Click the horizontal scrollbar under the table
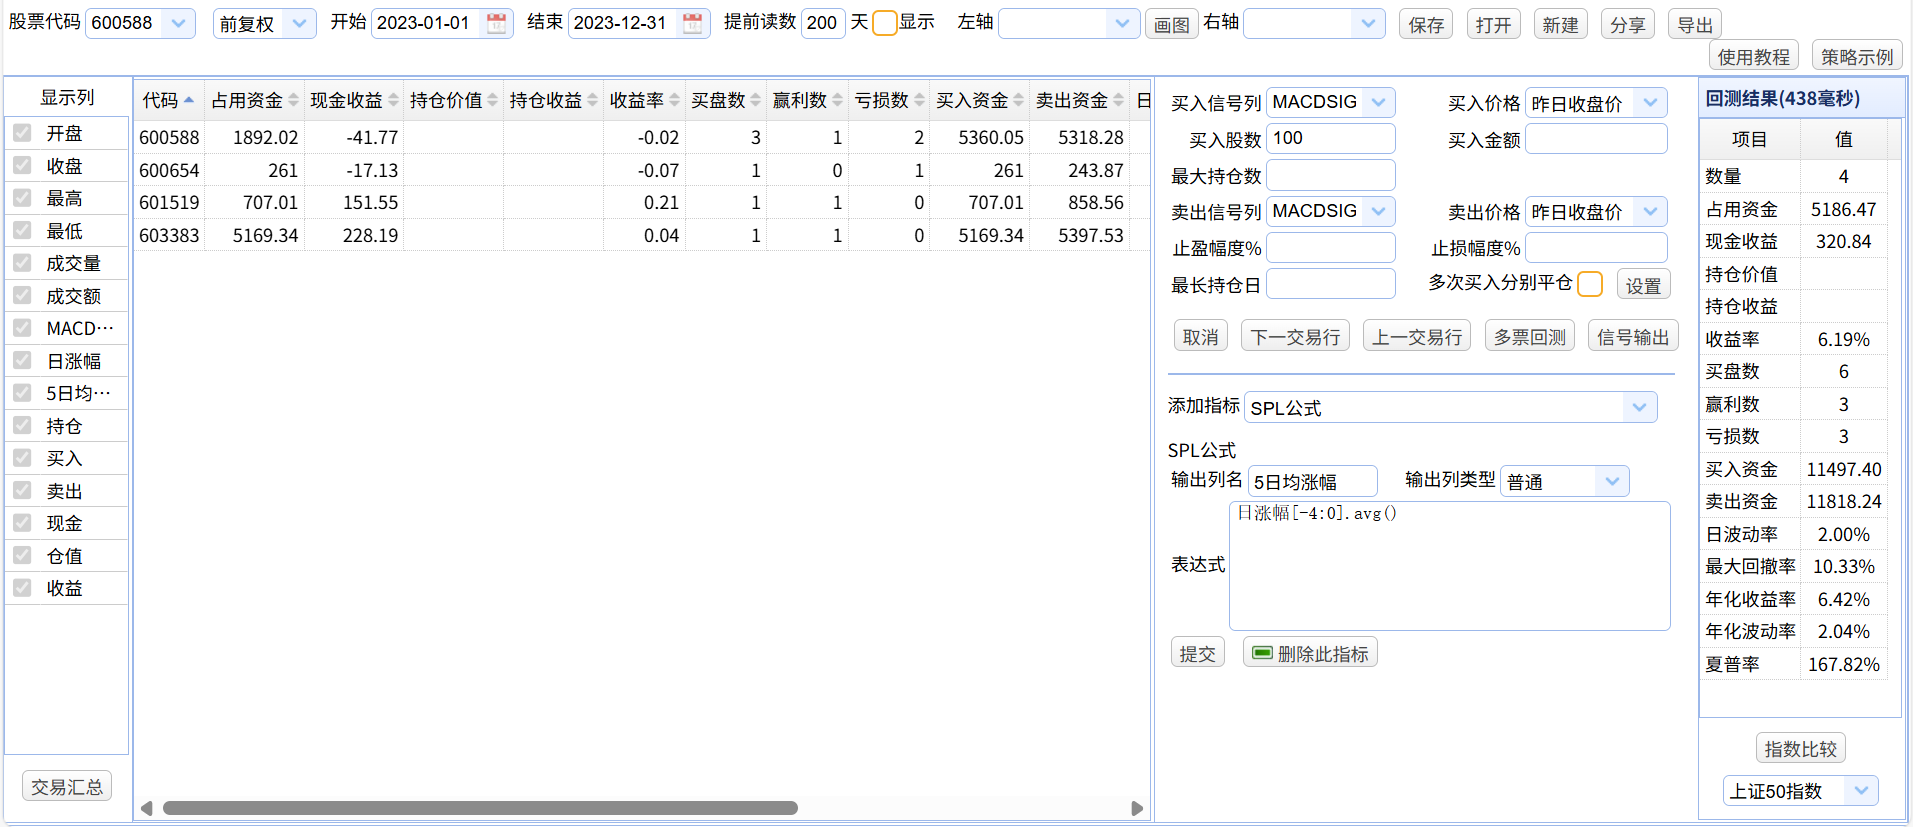1913x827 pixels. click(480, 808)
